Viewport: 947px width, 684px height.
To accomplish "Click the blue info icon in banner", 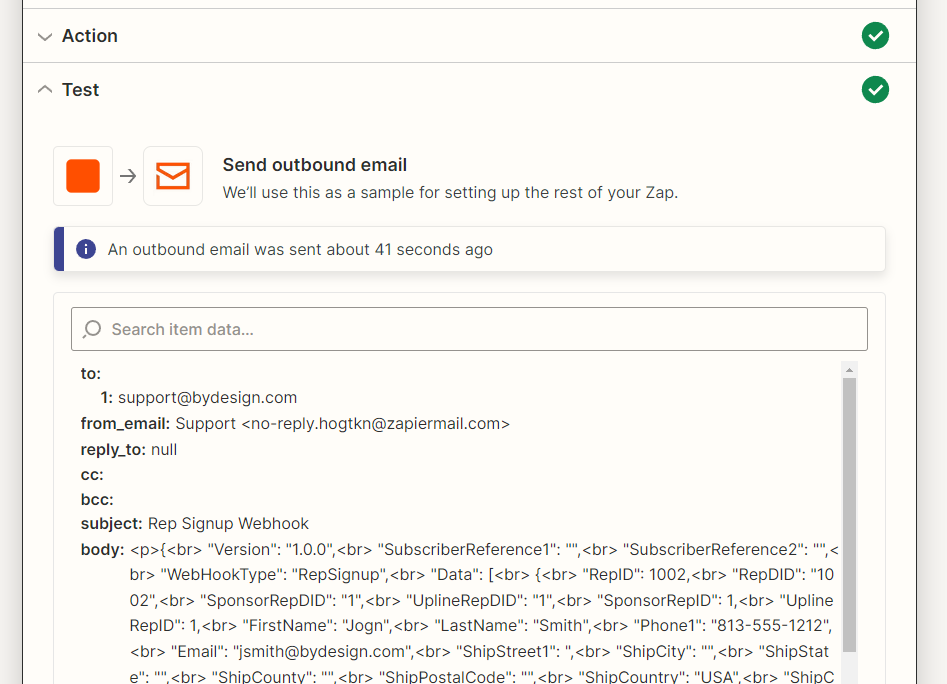I will (87, 249).
